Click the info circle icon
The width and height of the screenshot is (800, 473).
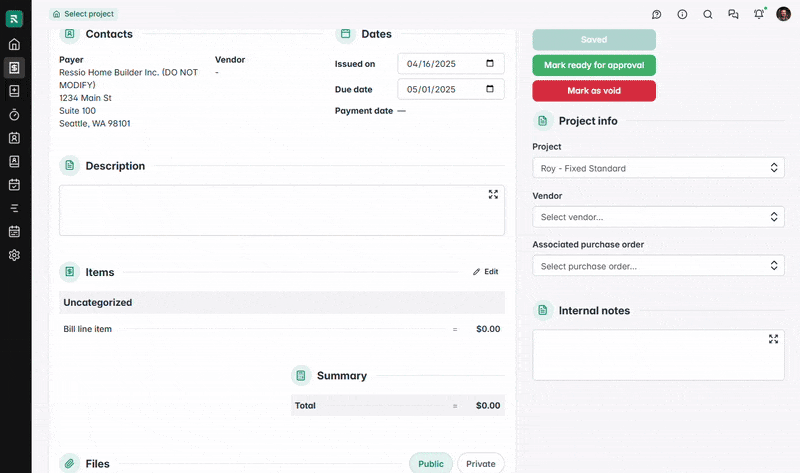pos(682,14)
